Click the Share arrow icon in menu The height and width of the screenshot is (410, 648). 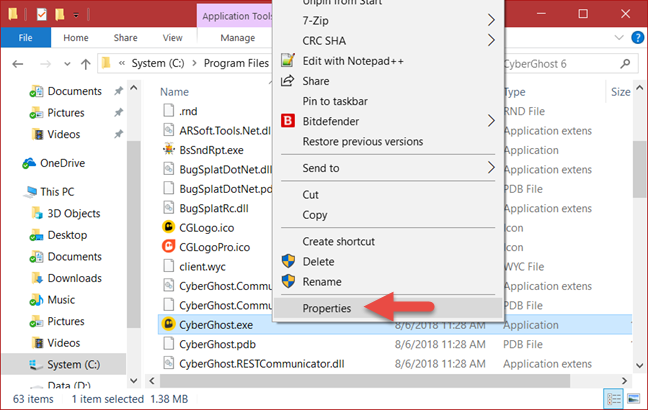(x=288, y=81)
